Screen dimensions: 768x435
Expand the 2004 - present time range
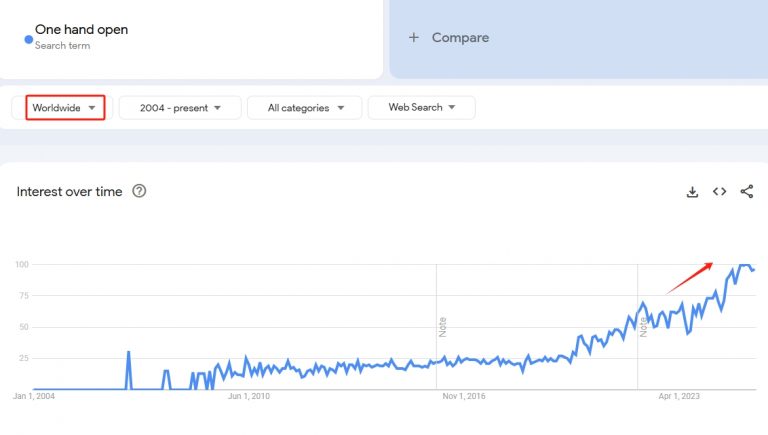pos(180,108)
